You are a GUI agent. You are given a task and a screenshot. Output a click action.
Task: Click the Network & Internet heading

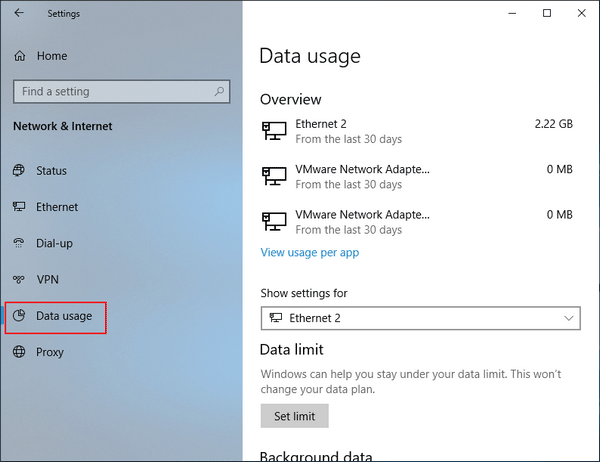63,126
